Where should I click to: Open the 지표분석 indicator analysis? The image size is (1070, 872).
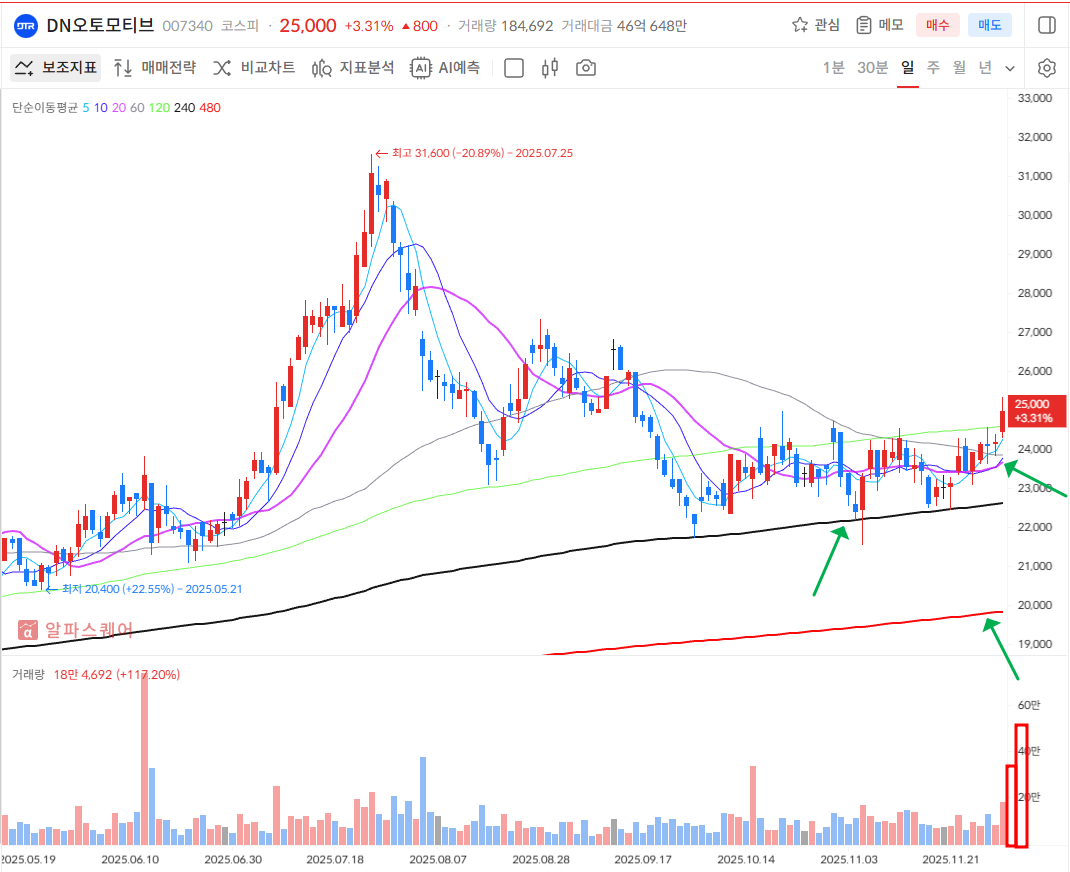tap(352, 68)
